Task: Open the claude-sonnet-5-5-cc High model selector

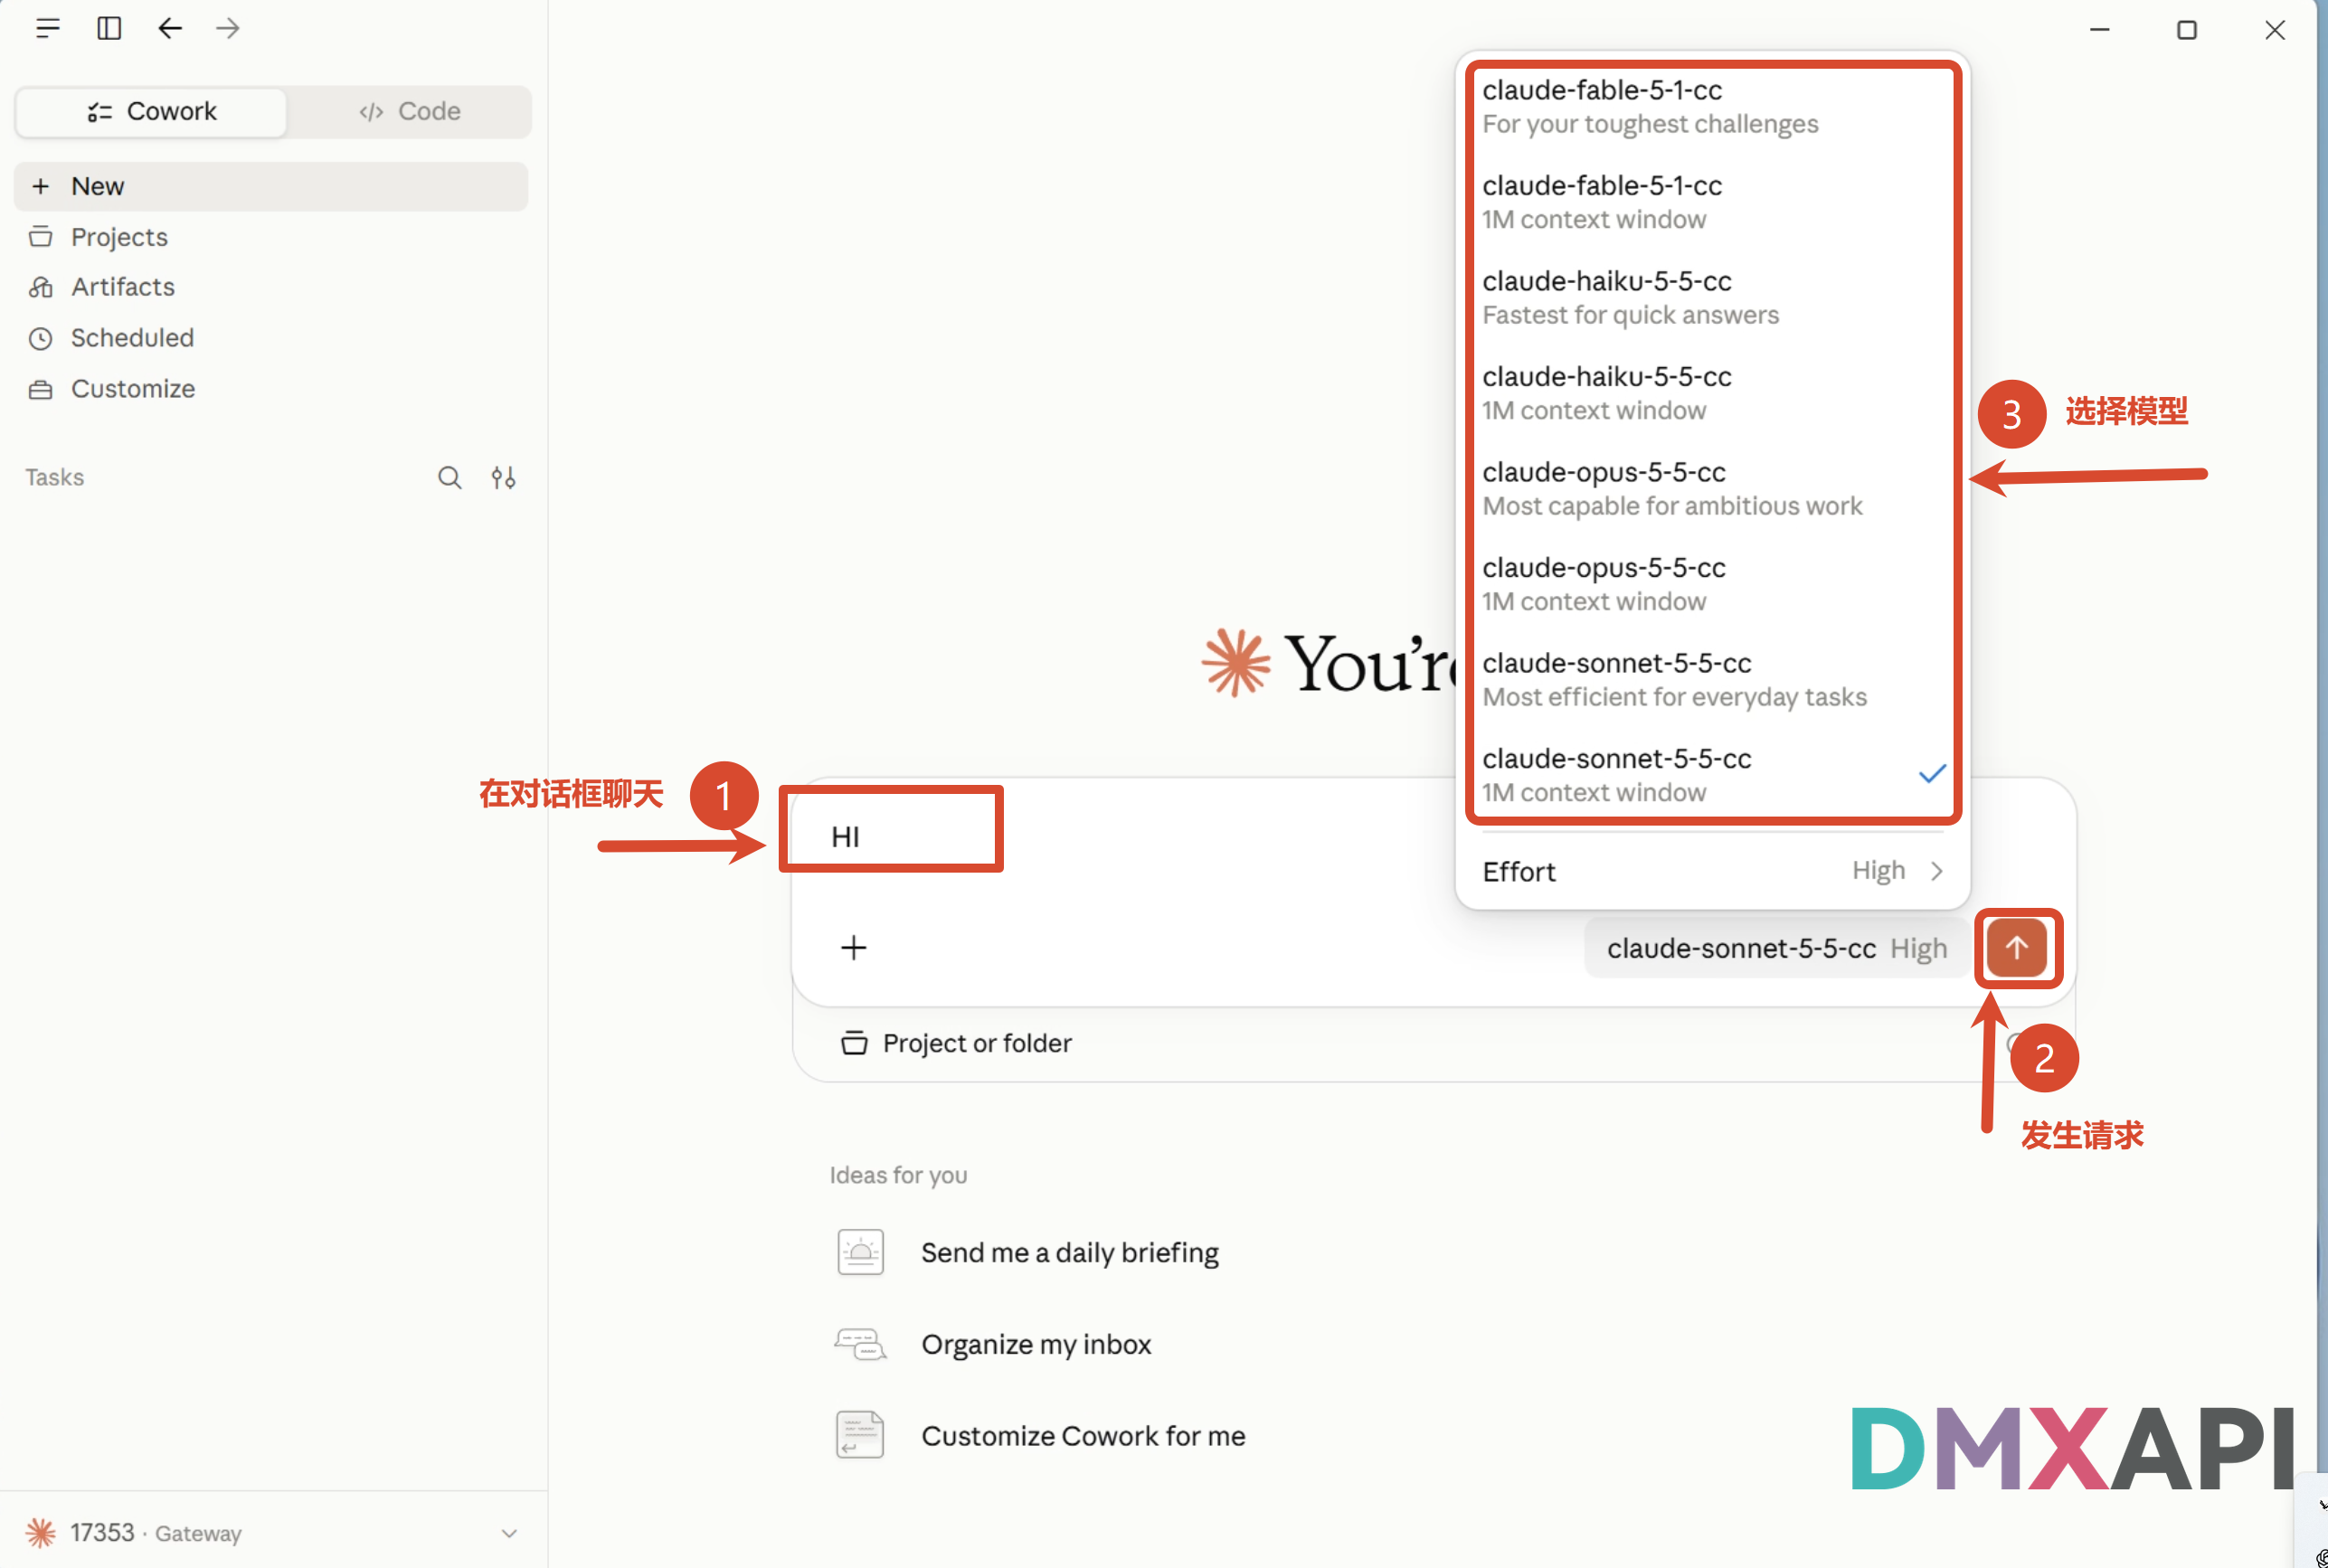Action: pos(1777,948)
